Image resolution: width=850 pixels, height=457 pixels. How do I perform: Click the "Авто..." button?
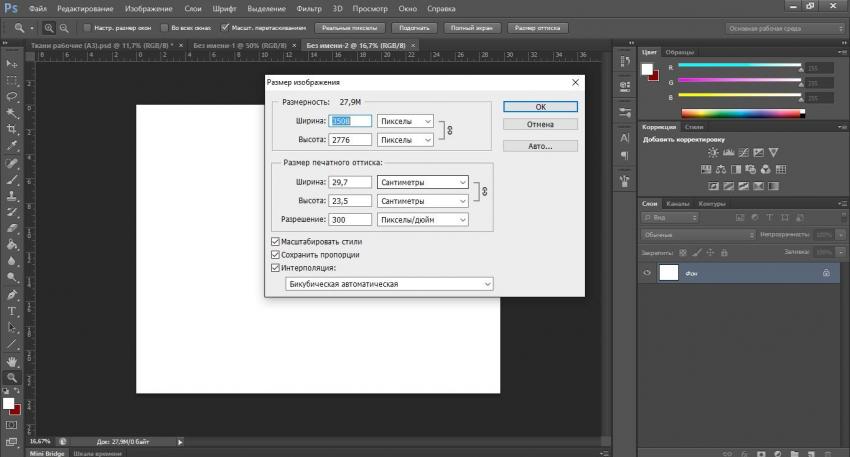[540, 146]
